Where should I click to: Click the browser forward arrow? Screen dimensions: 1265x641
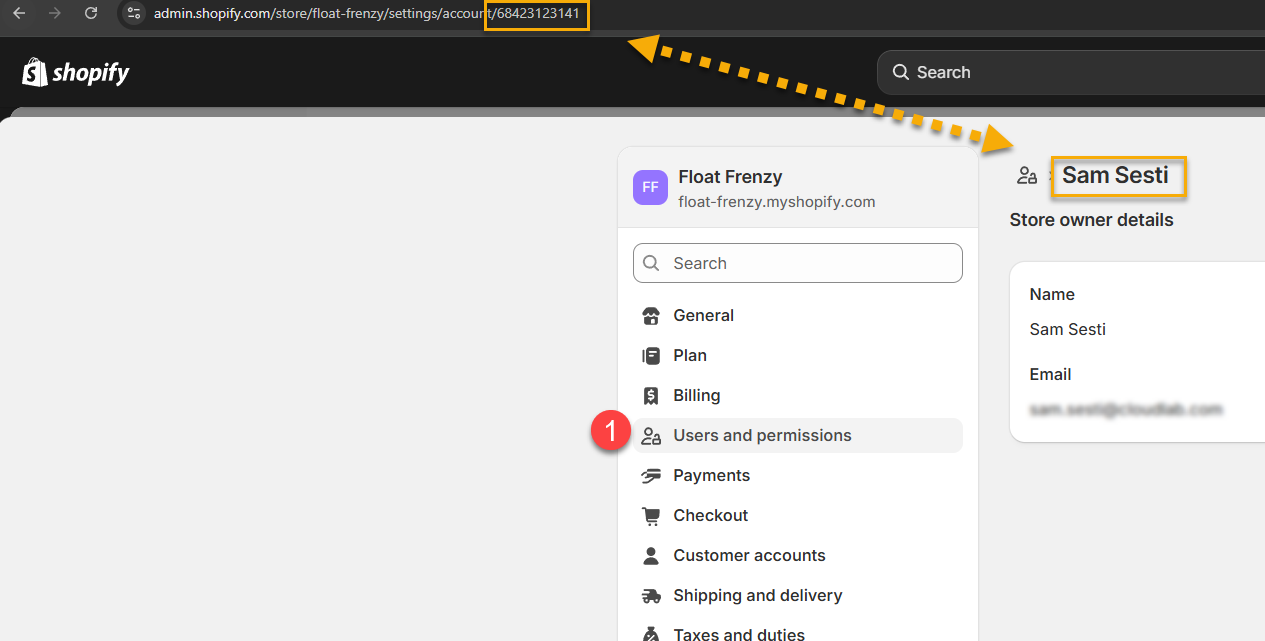coord(55,13)
